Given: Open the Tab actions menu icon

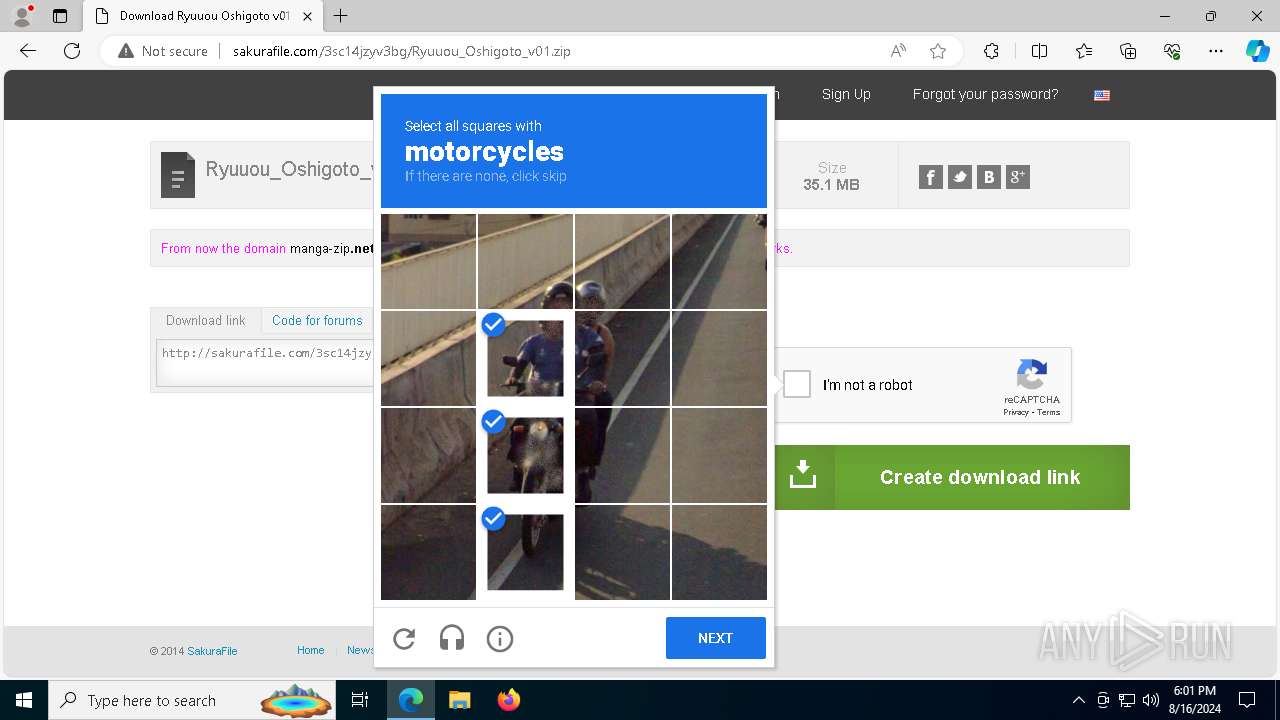Looking at the screenshot, I should tap(60, 16).
